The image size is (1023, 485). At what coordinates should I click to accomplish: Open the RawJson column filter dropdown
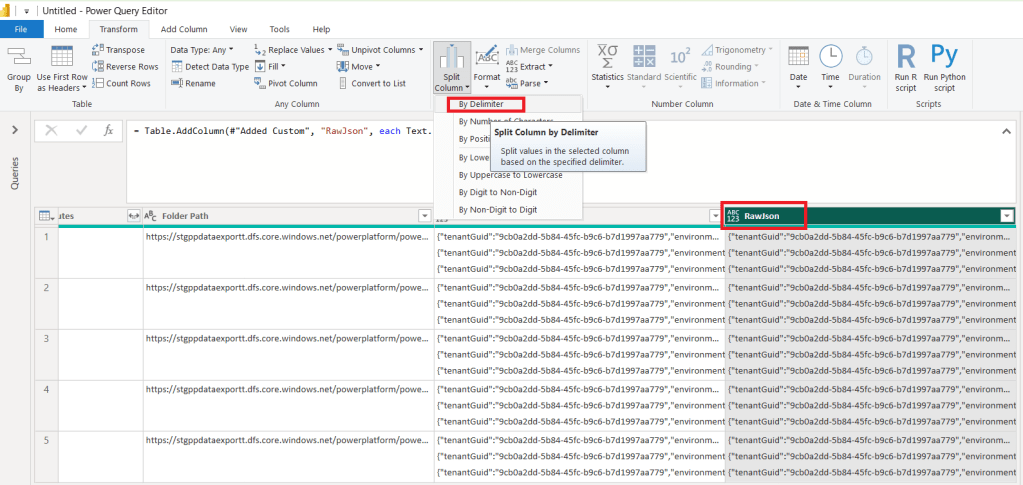[x=1006, y=216]
